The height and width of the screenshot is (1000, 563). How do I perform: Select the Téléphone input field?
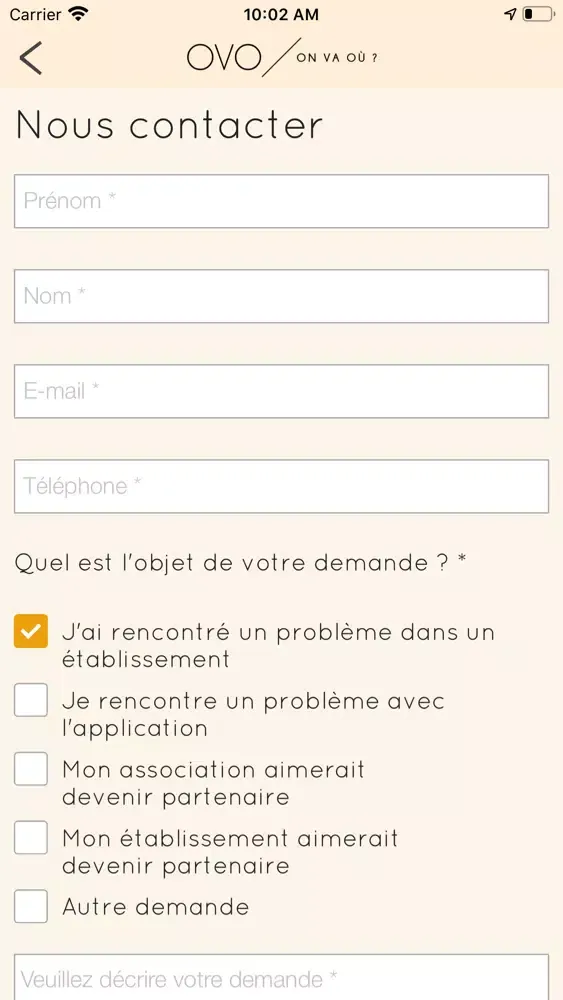(281, 486)
